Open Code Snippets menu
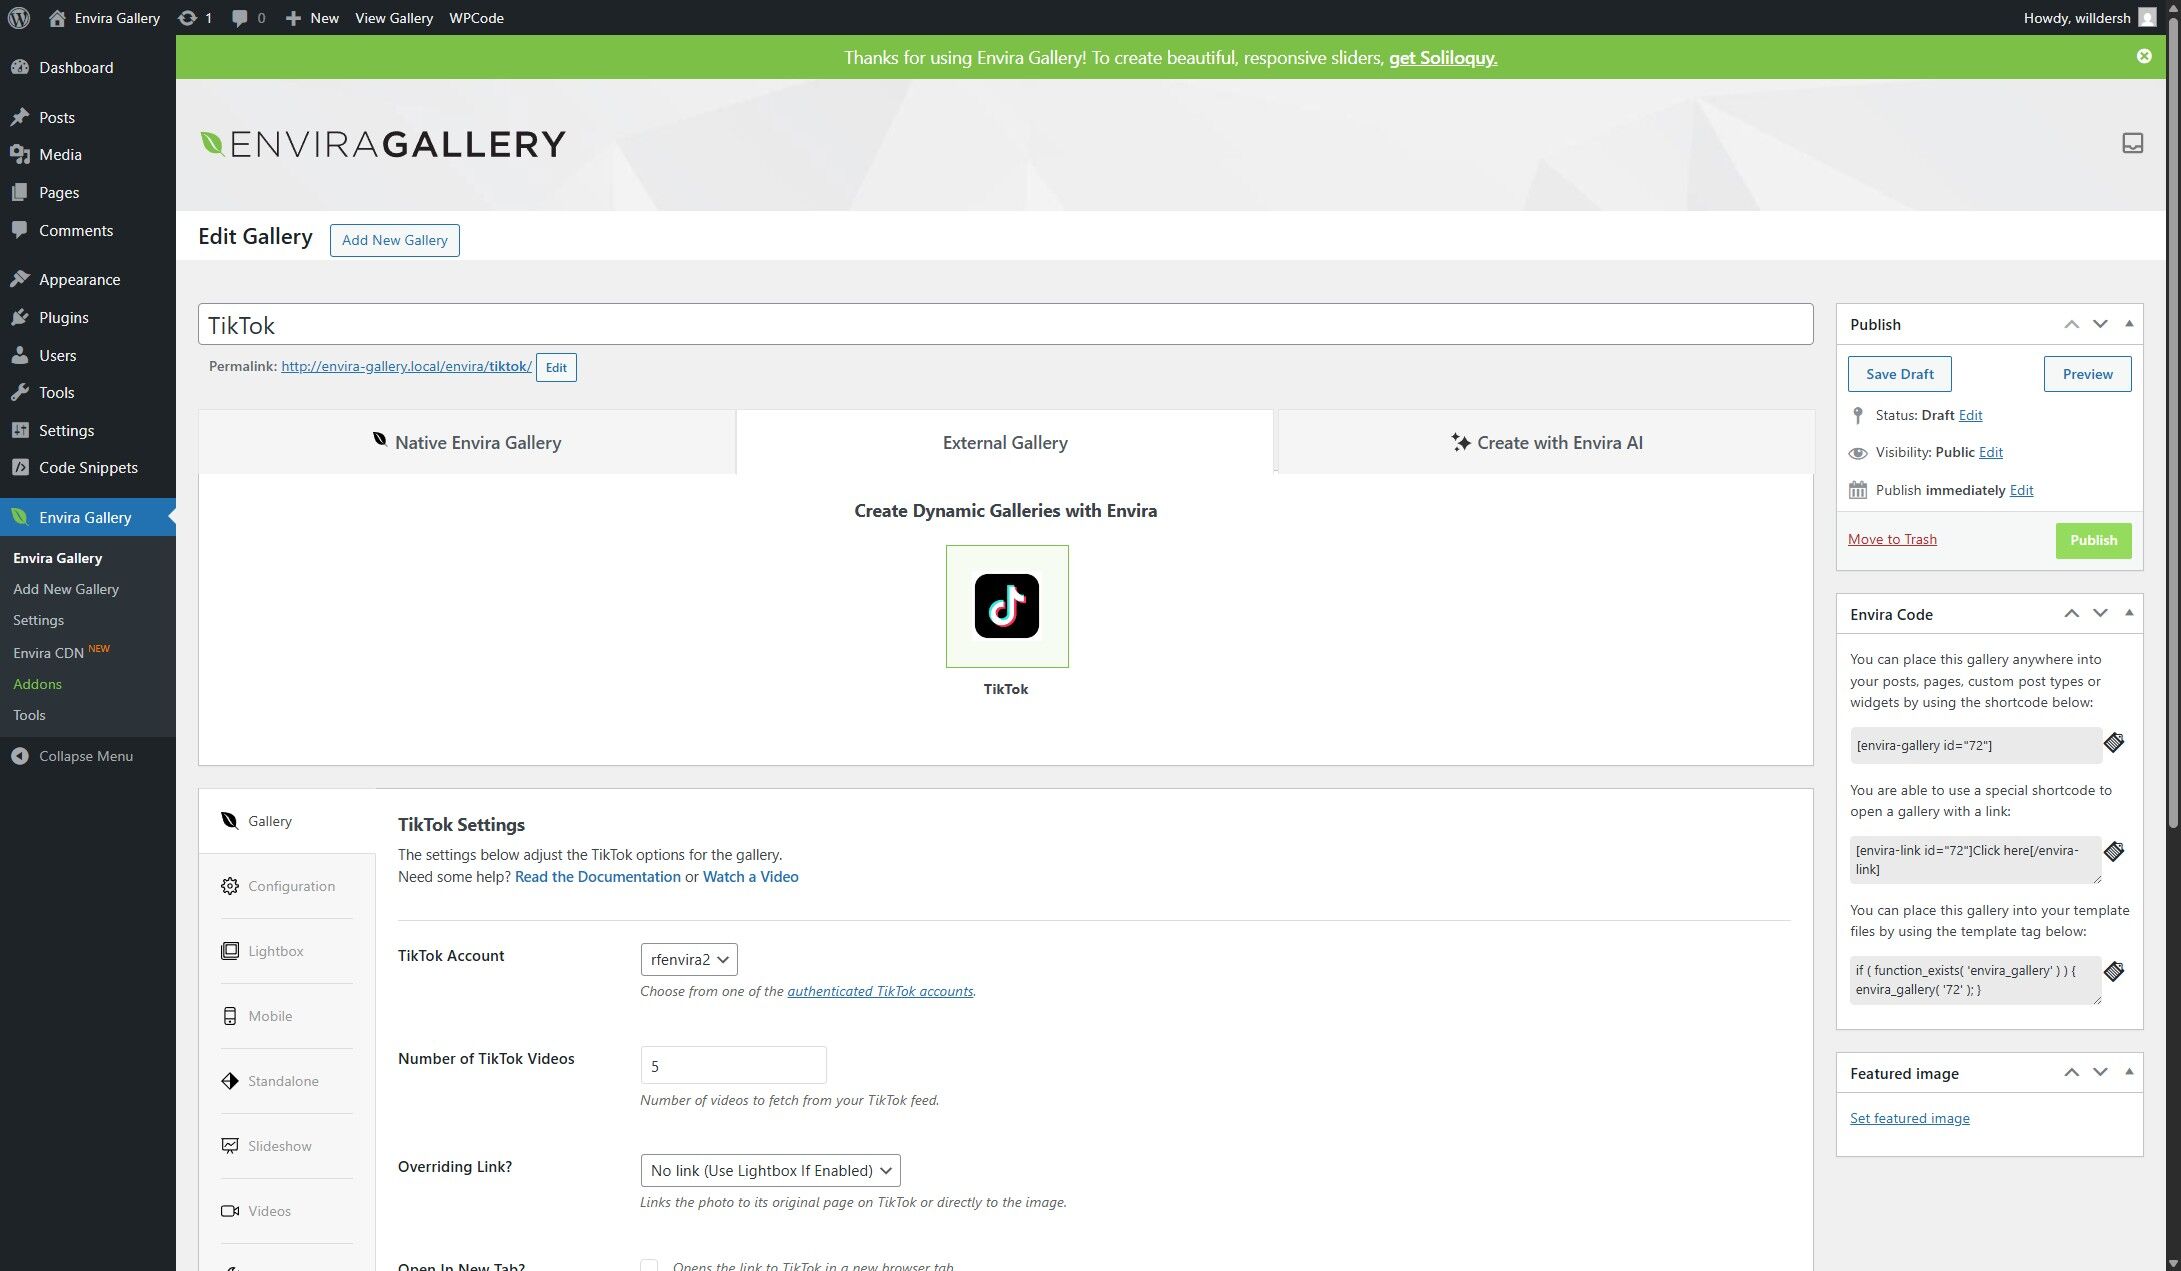 click(x=88, y=467)
